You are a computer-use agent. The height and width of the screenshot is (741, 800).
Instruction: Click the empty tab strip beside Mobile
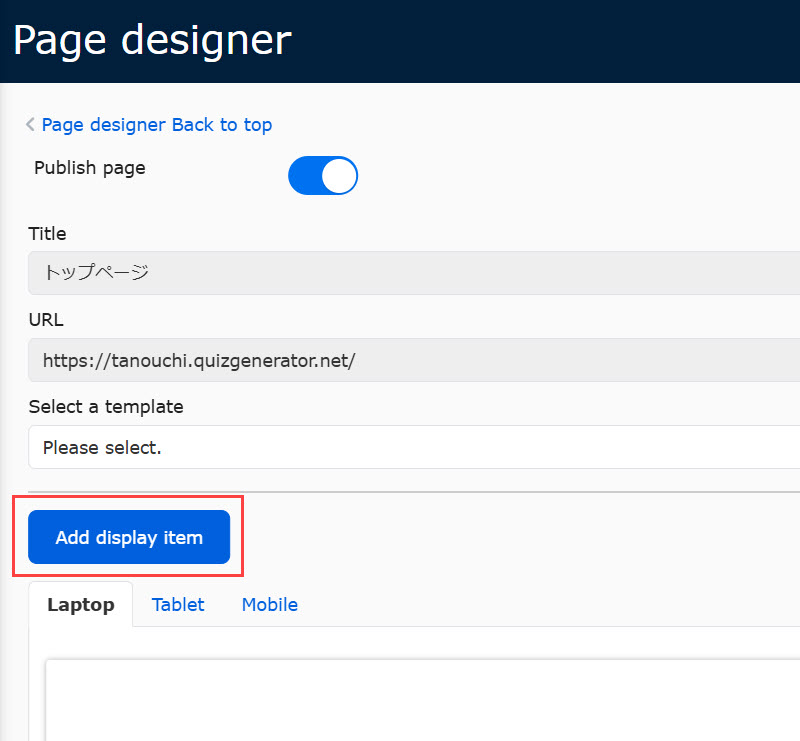pyautogui.click(x=550, y=605)
